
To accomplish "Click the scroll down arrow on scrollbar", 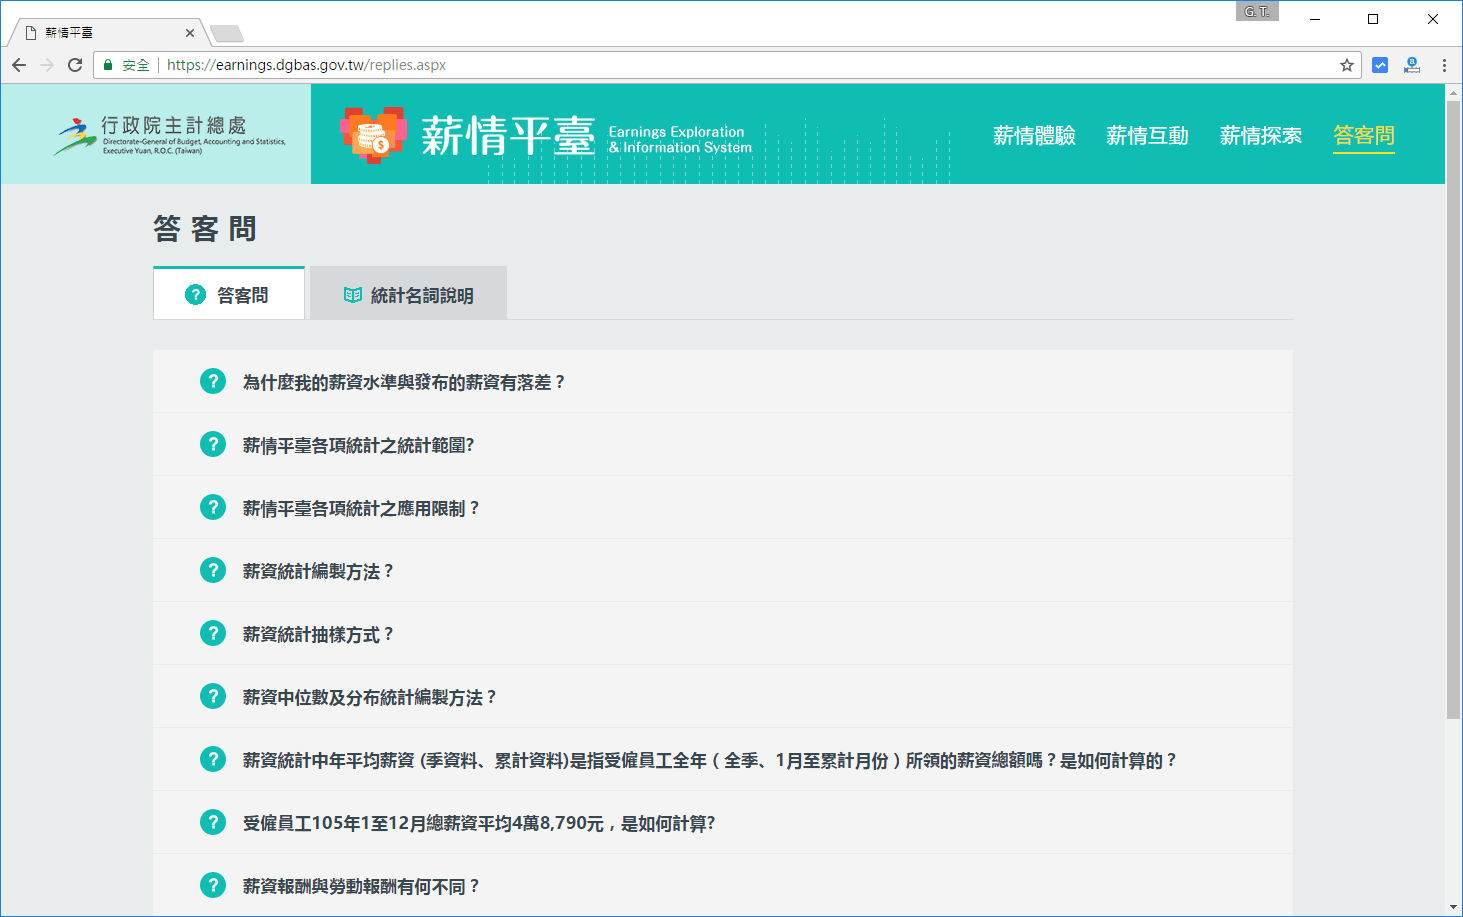I will (1453, 906).
